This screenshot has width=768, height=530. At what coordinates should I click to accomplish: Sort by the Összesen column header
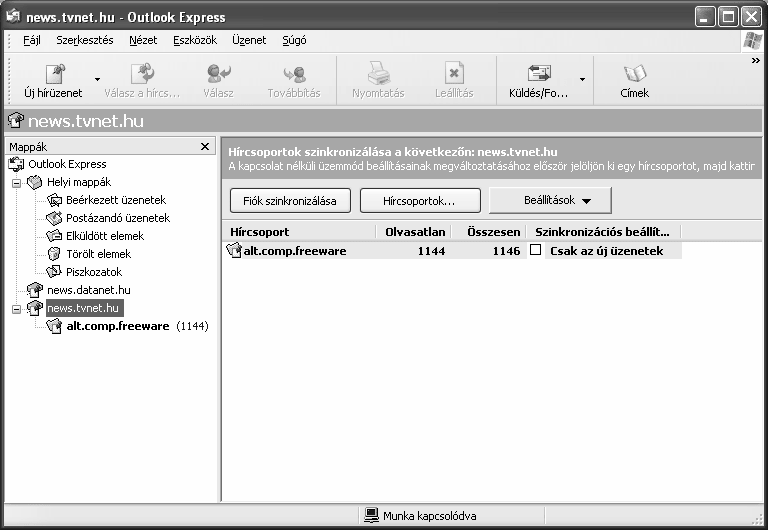488,232
